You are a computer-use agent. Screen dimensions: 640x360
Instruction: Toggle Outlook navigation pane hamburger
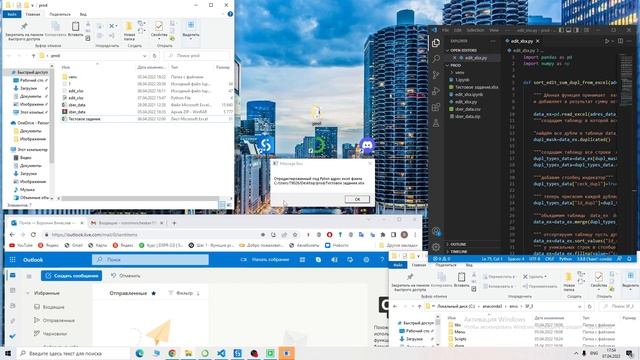click(29, 276)
